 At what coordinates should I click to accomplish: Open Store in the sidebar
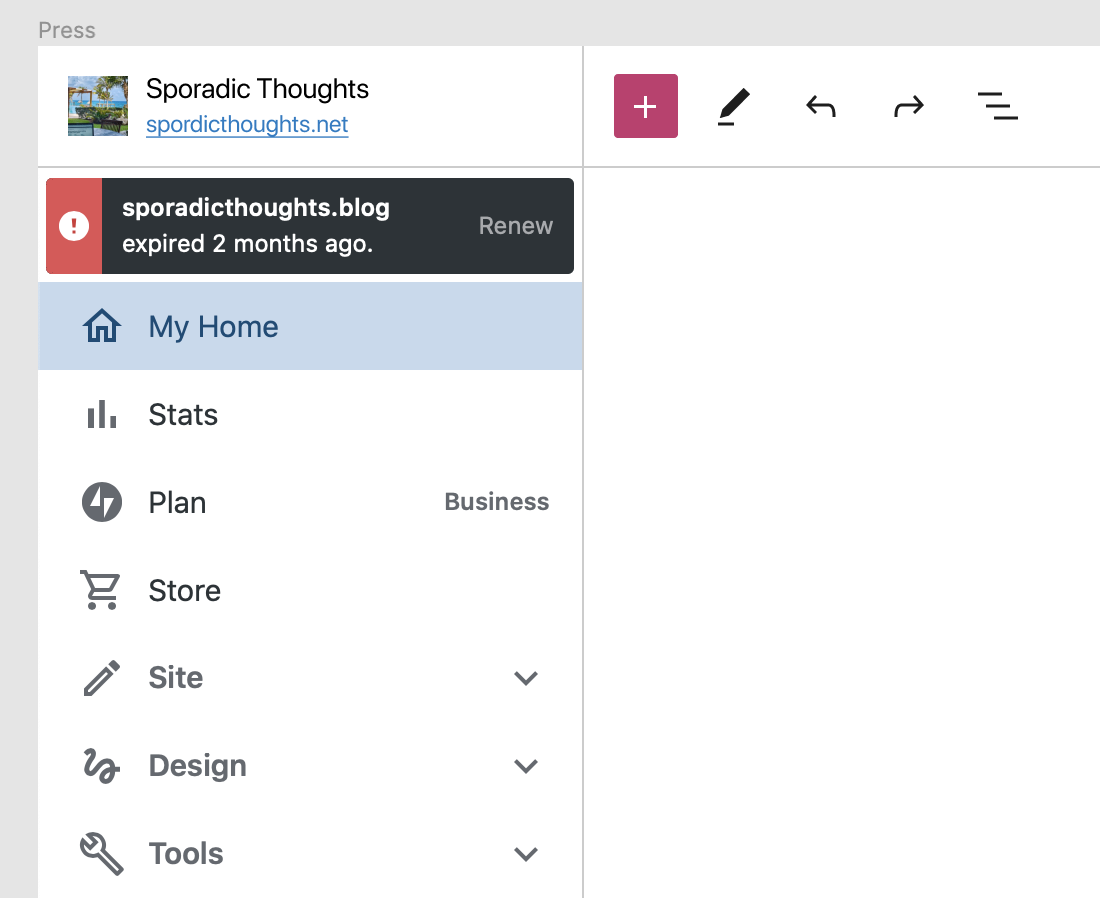(x=310, y=591)
